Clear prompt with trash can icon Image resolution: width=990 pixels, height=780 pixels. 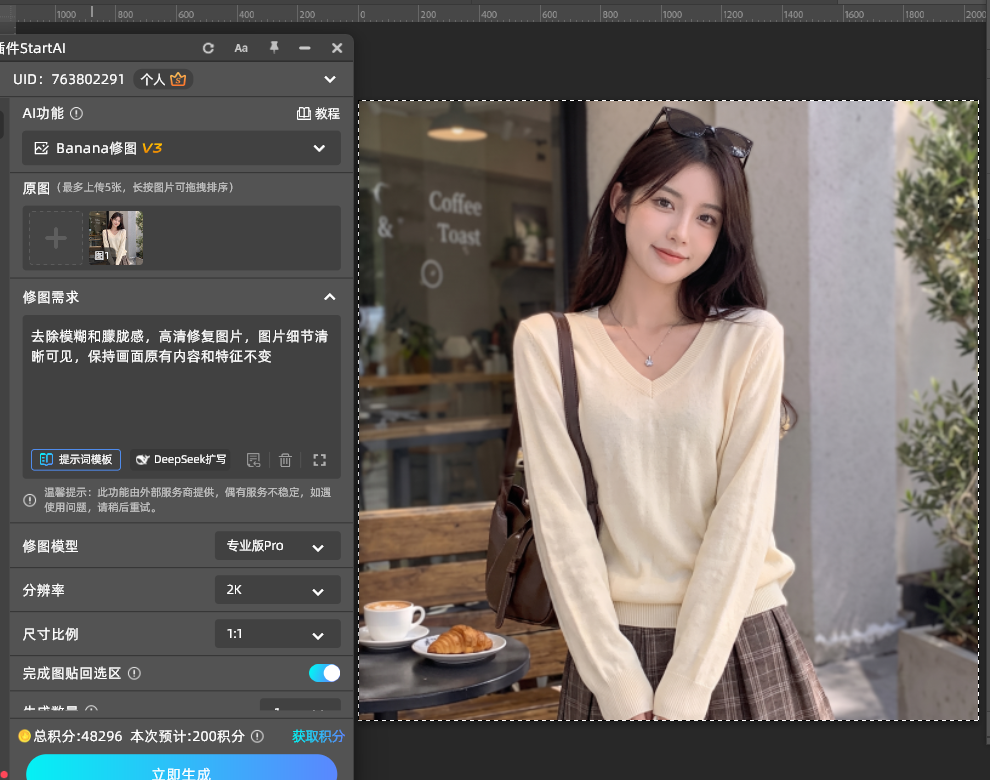coord(285,460)
